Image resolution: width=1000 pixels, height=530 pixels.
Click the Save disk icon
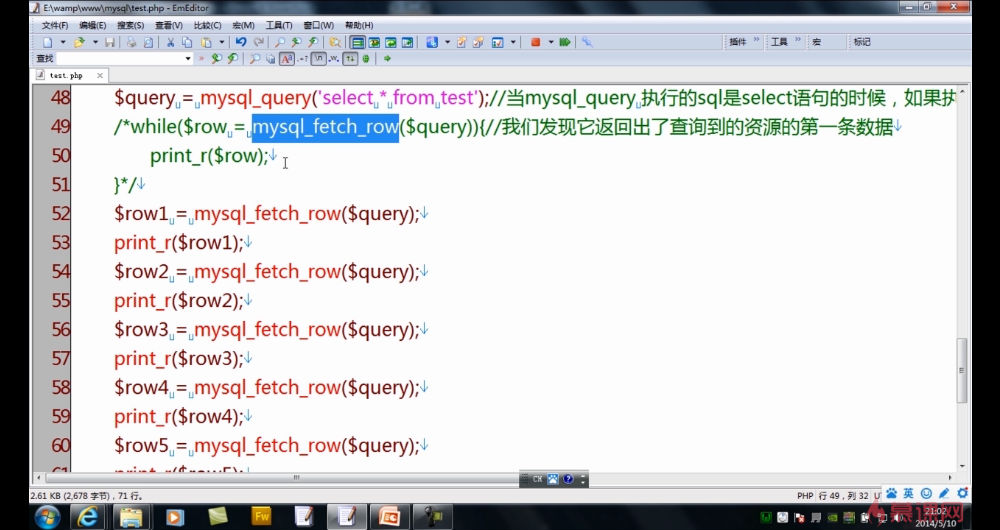tap(110, 42)
